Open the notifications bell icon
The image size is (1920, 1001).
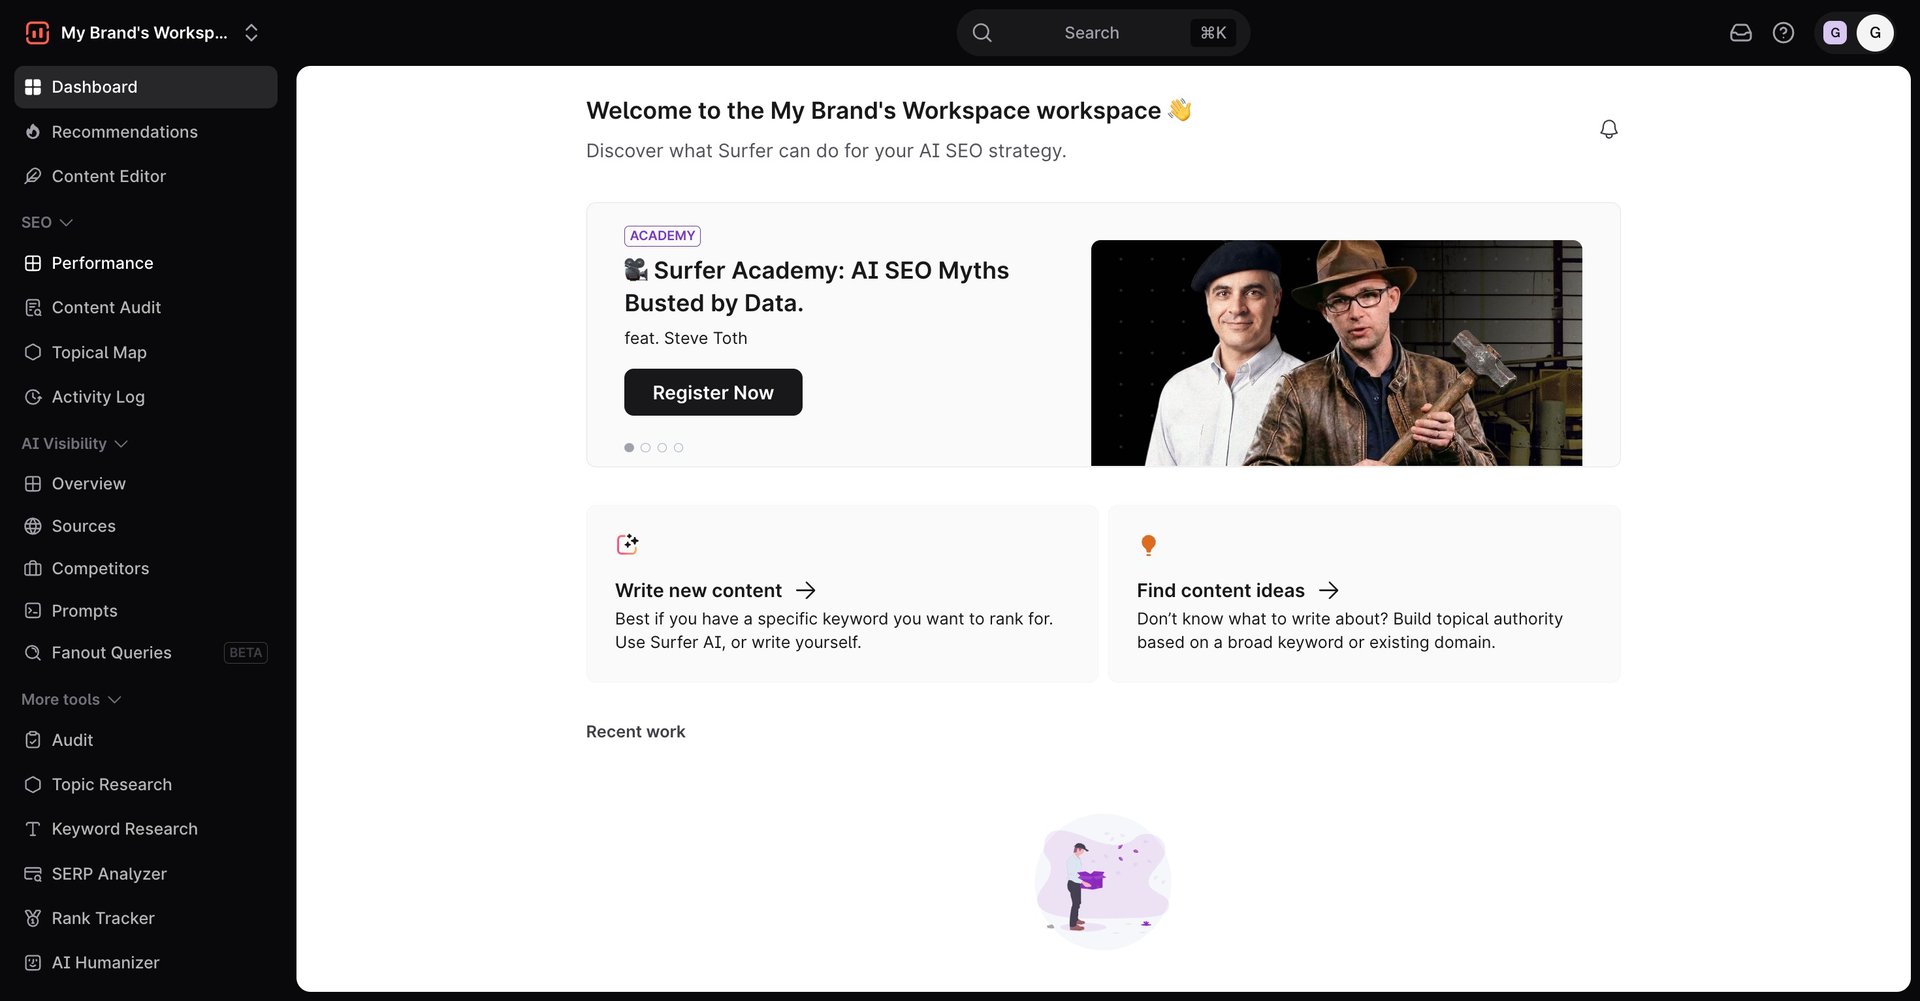click(x=1608, y=129)
